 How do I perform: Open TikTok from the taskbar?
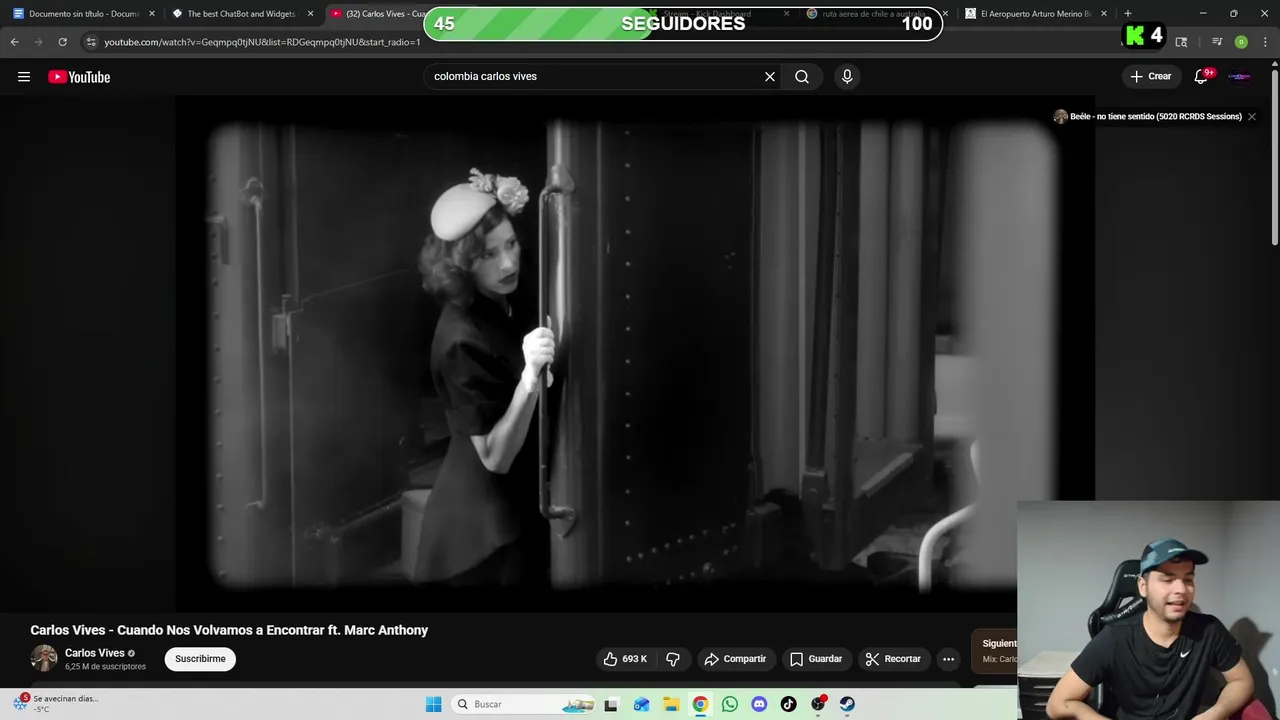[x=789, y=704]
